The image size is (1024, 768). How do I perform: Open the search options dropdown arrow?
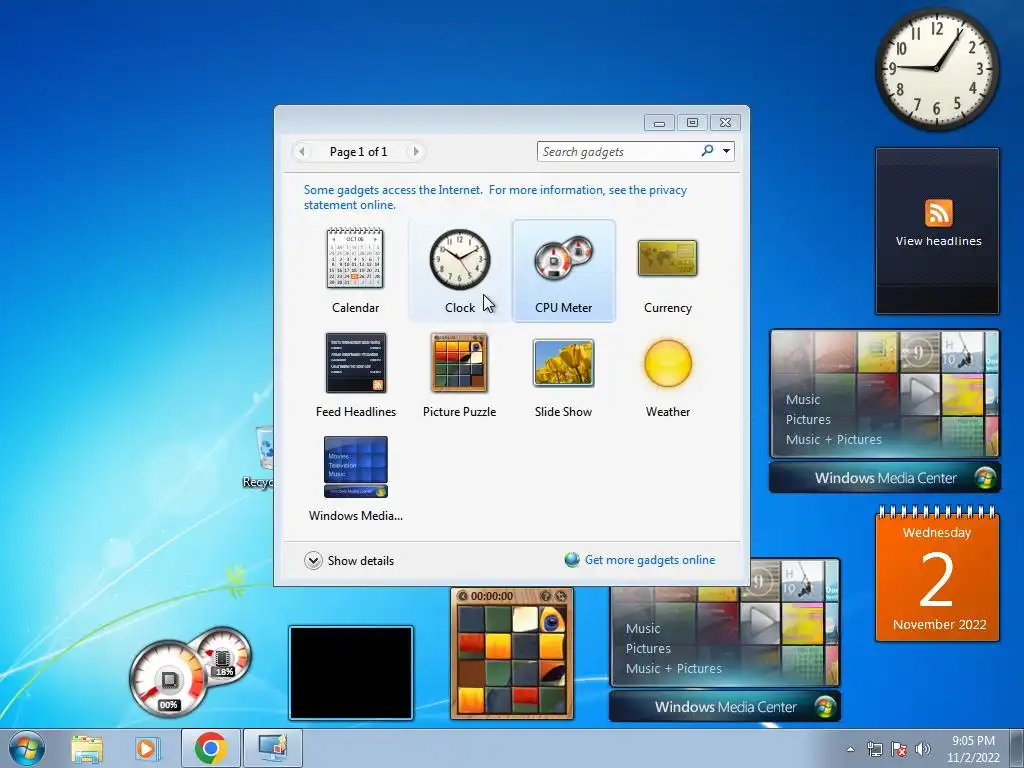726,151
